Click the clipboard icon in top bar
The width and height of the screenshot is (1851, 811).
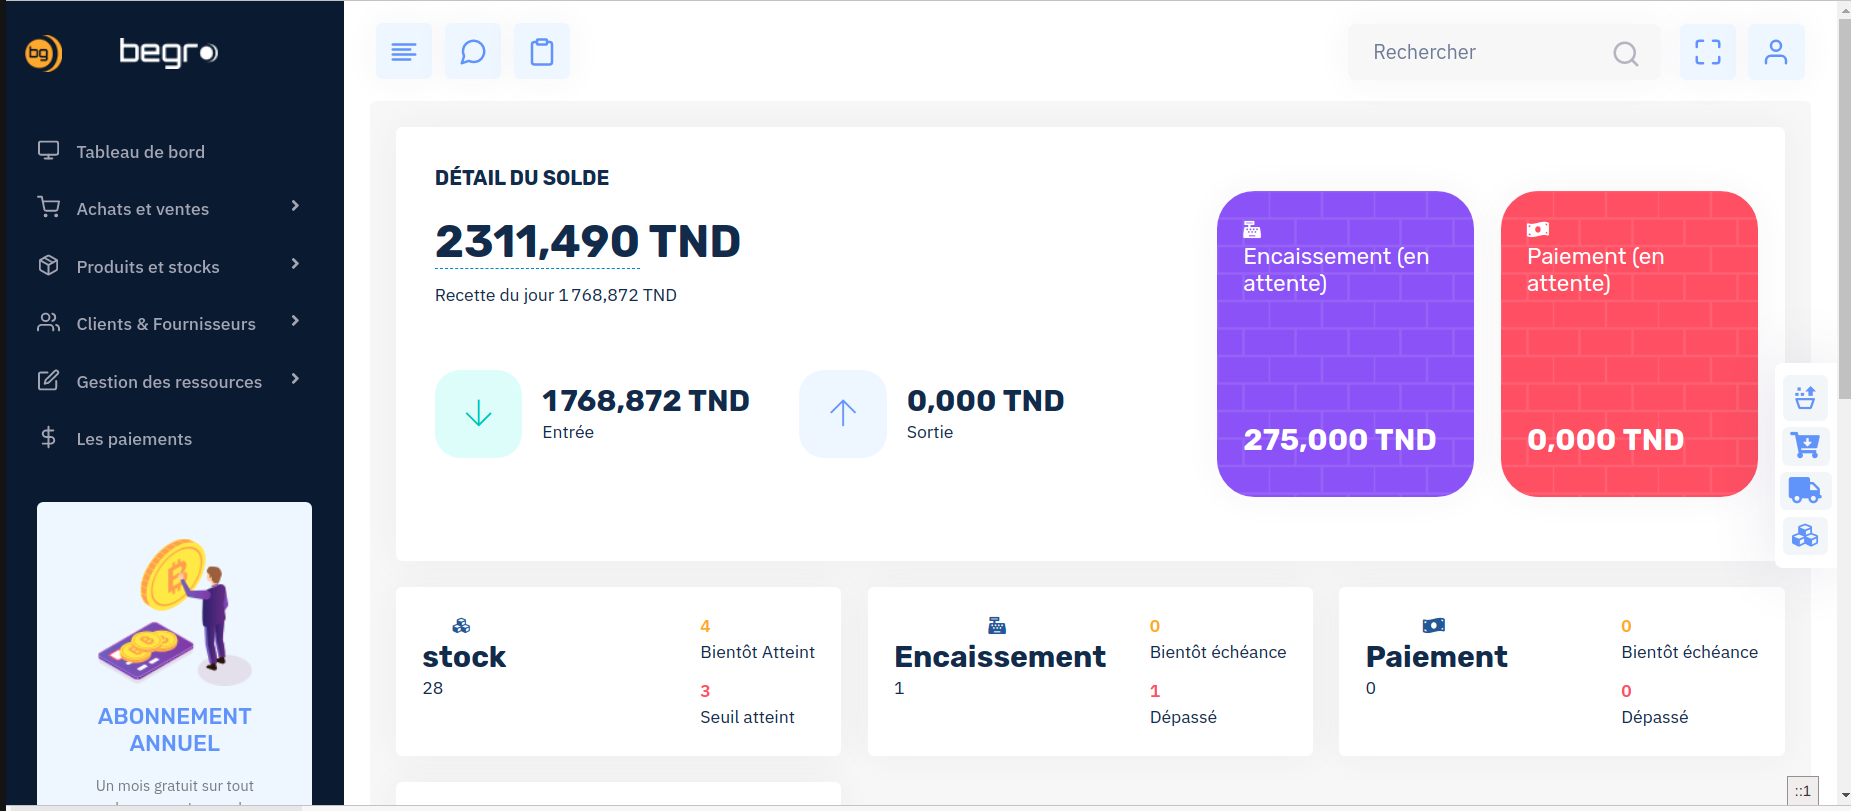(x=542, y=52)
